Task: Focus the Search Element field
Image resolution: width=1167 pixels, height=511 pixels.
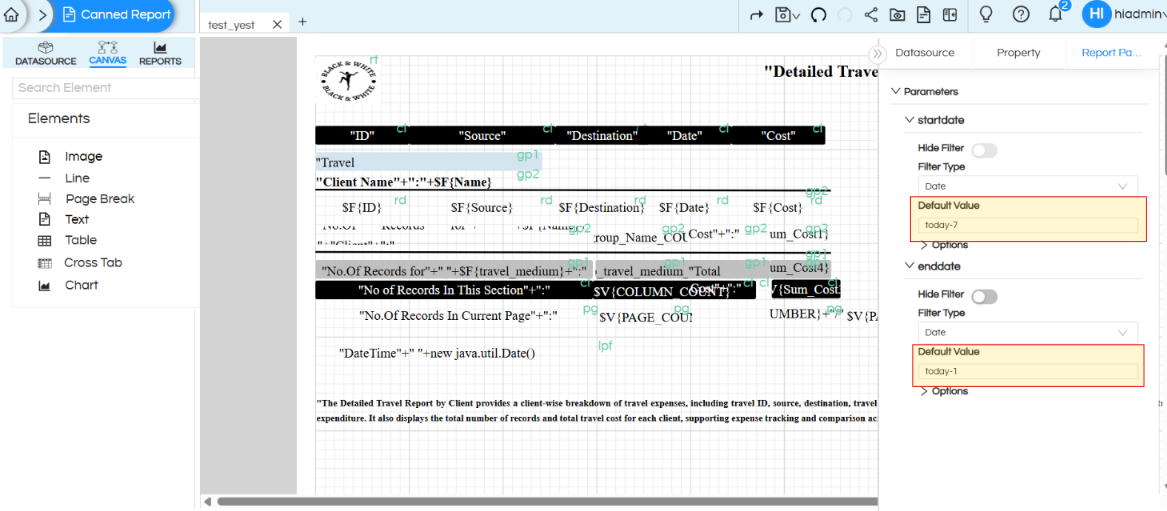Action: (x=106, y=88)
